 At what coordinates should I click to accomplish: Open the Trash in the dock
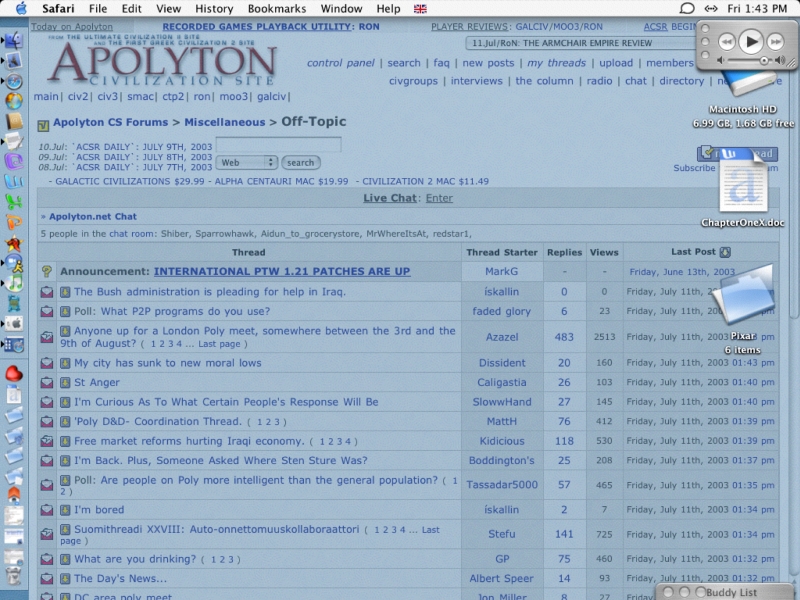click(x=14, y=576)
